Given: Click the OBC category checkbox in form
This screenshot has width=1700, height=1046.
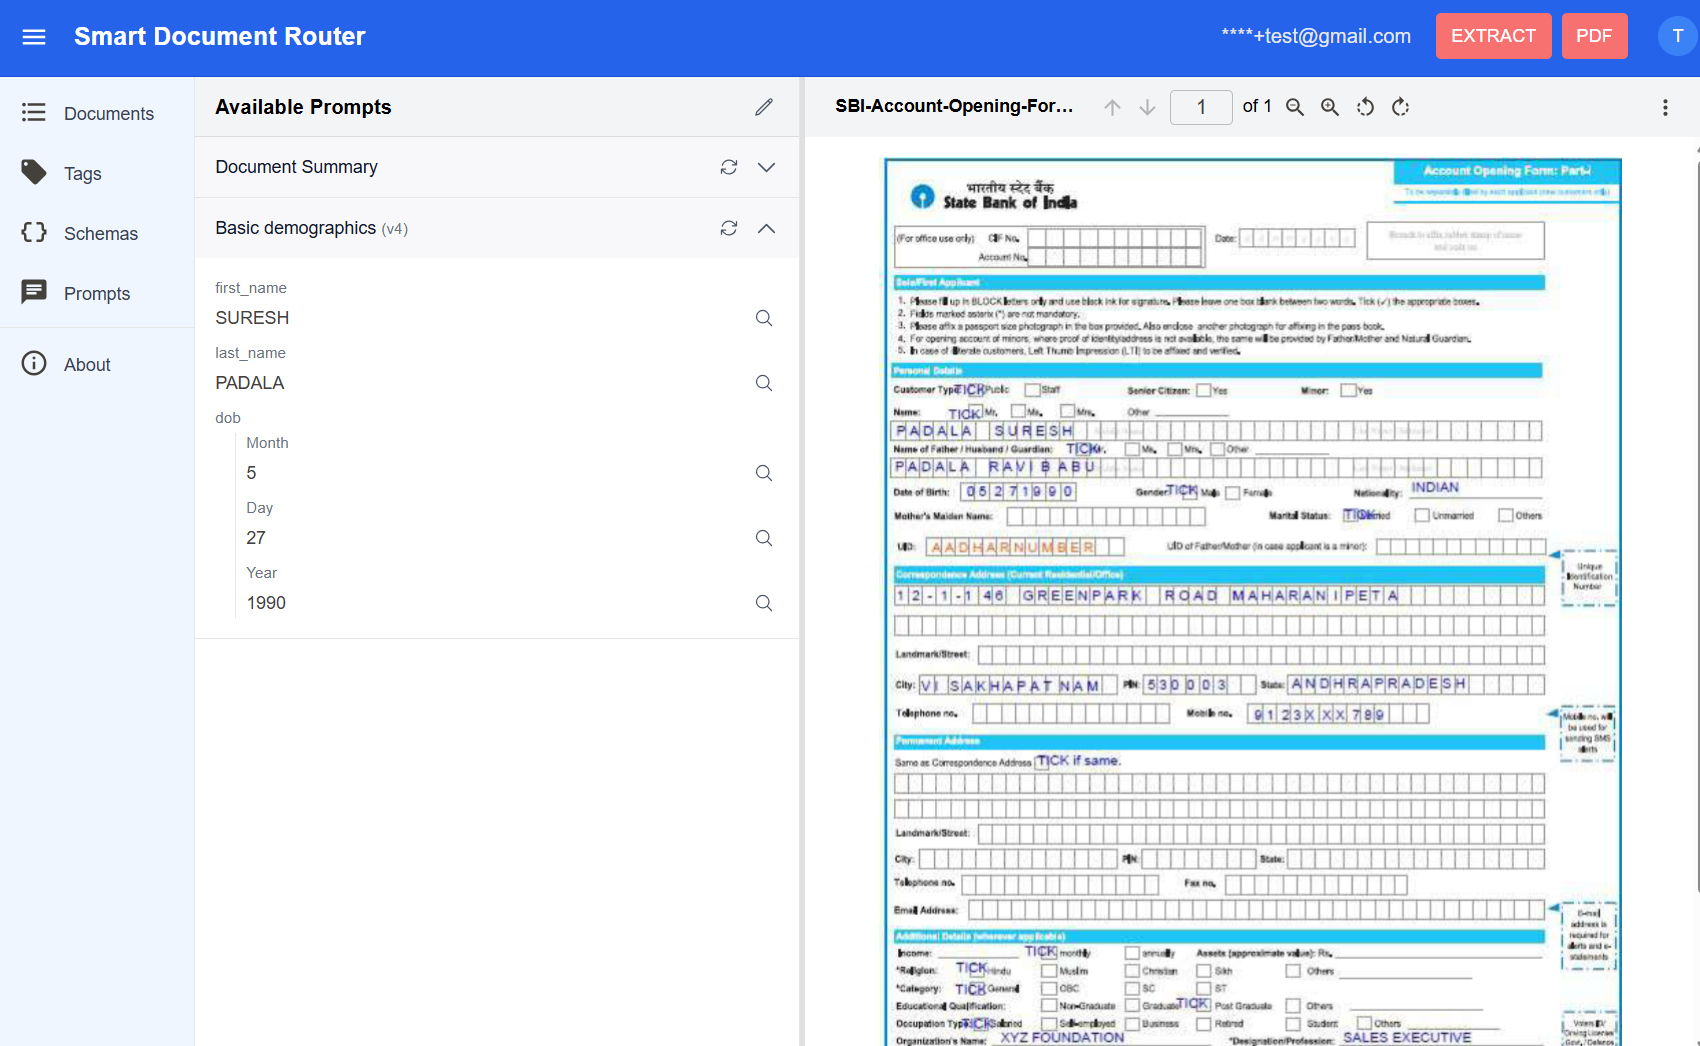Looking at the screenshot, I should (x=1049, y=989).
